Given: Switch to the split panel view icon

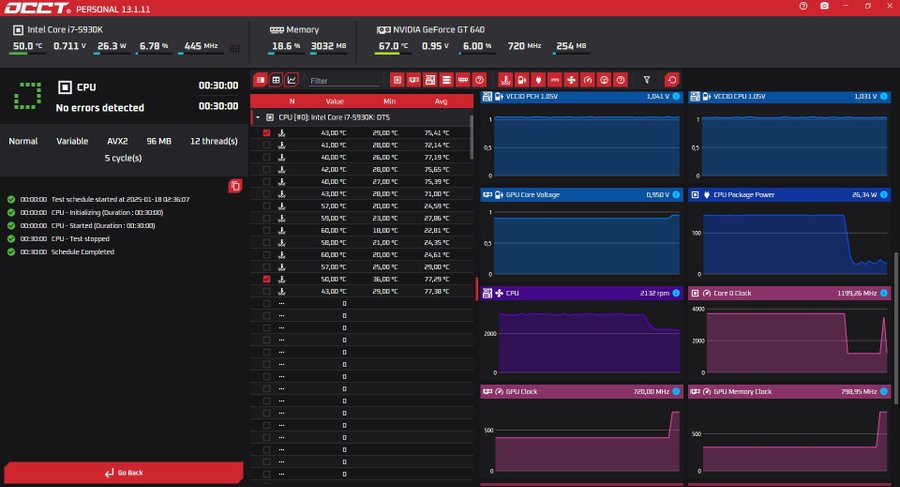Looking at the screenshot, I should [261, 80].
